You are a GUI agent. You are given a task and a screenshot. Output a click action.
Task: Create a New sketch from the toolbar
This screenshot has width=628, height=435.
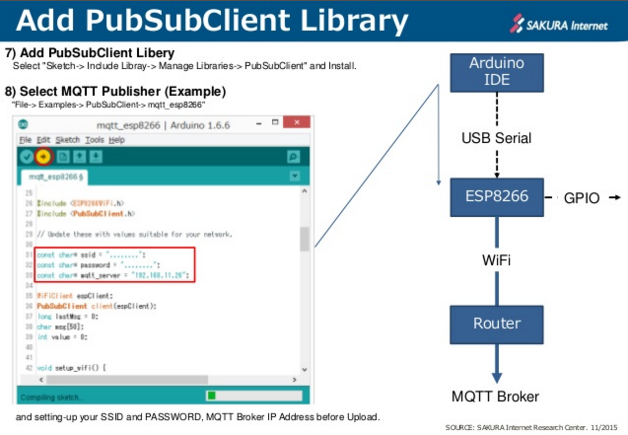pyautogui.click(x=63, y=157)
